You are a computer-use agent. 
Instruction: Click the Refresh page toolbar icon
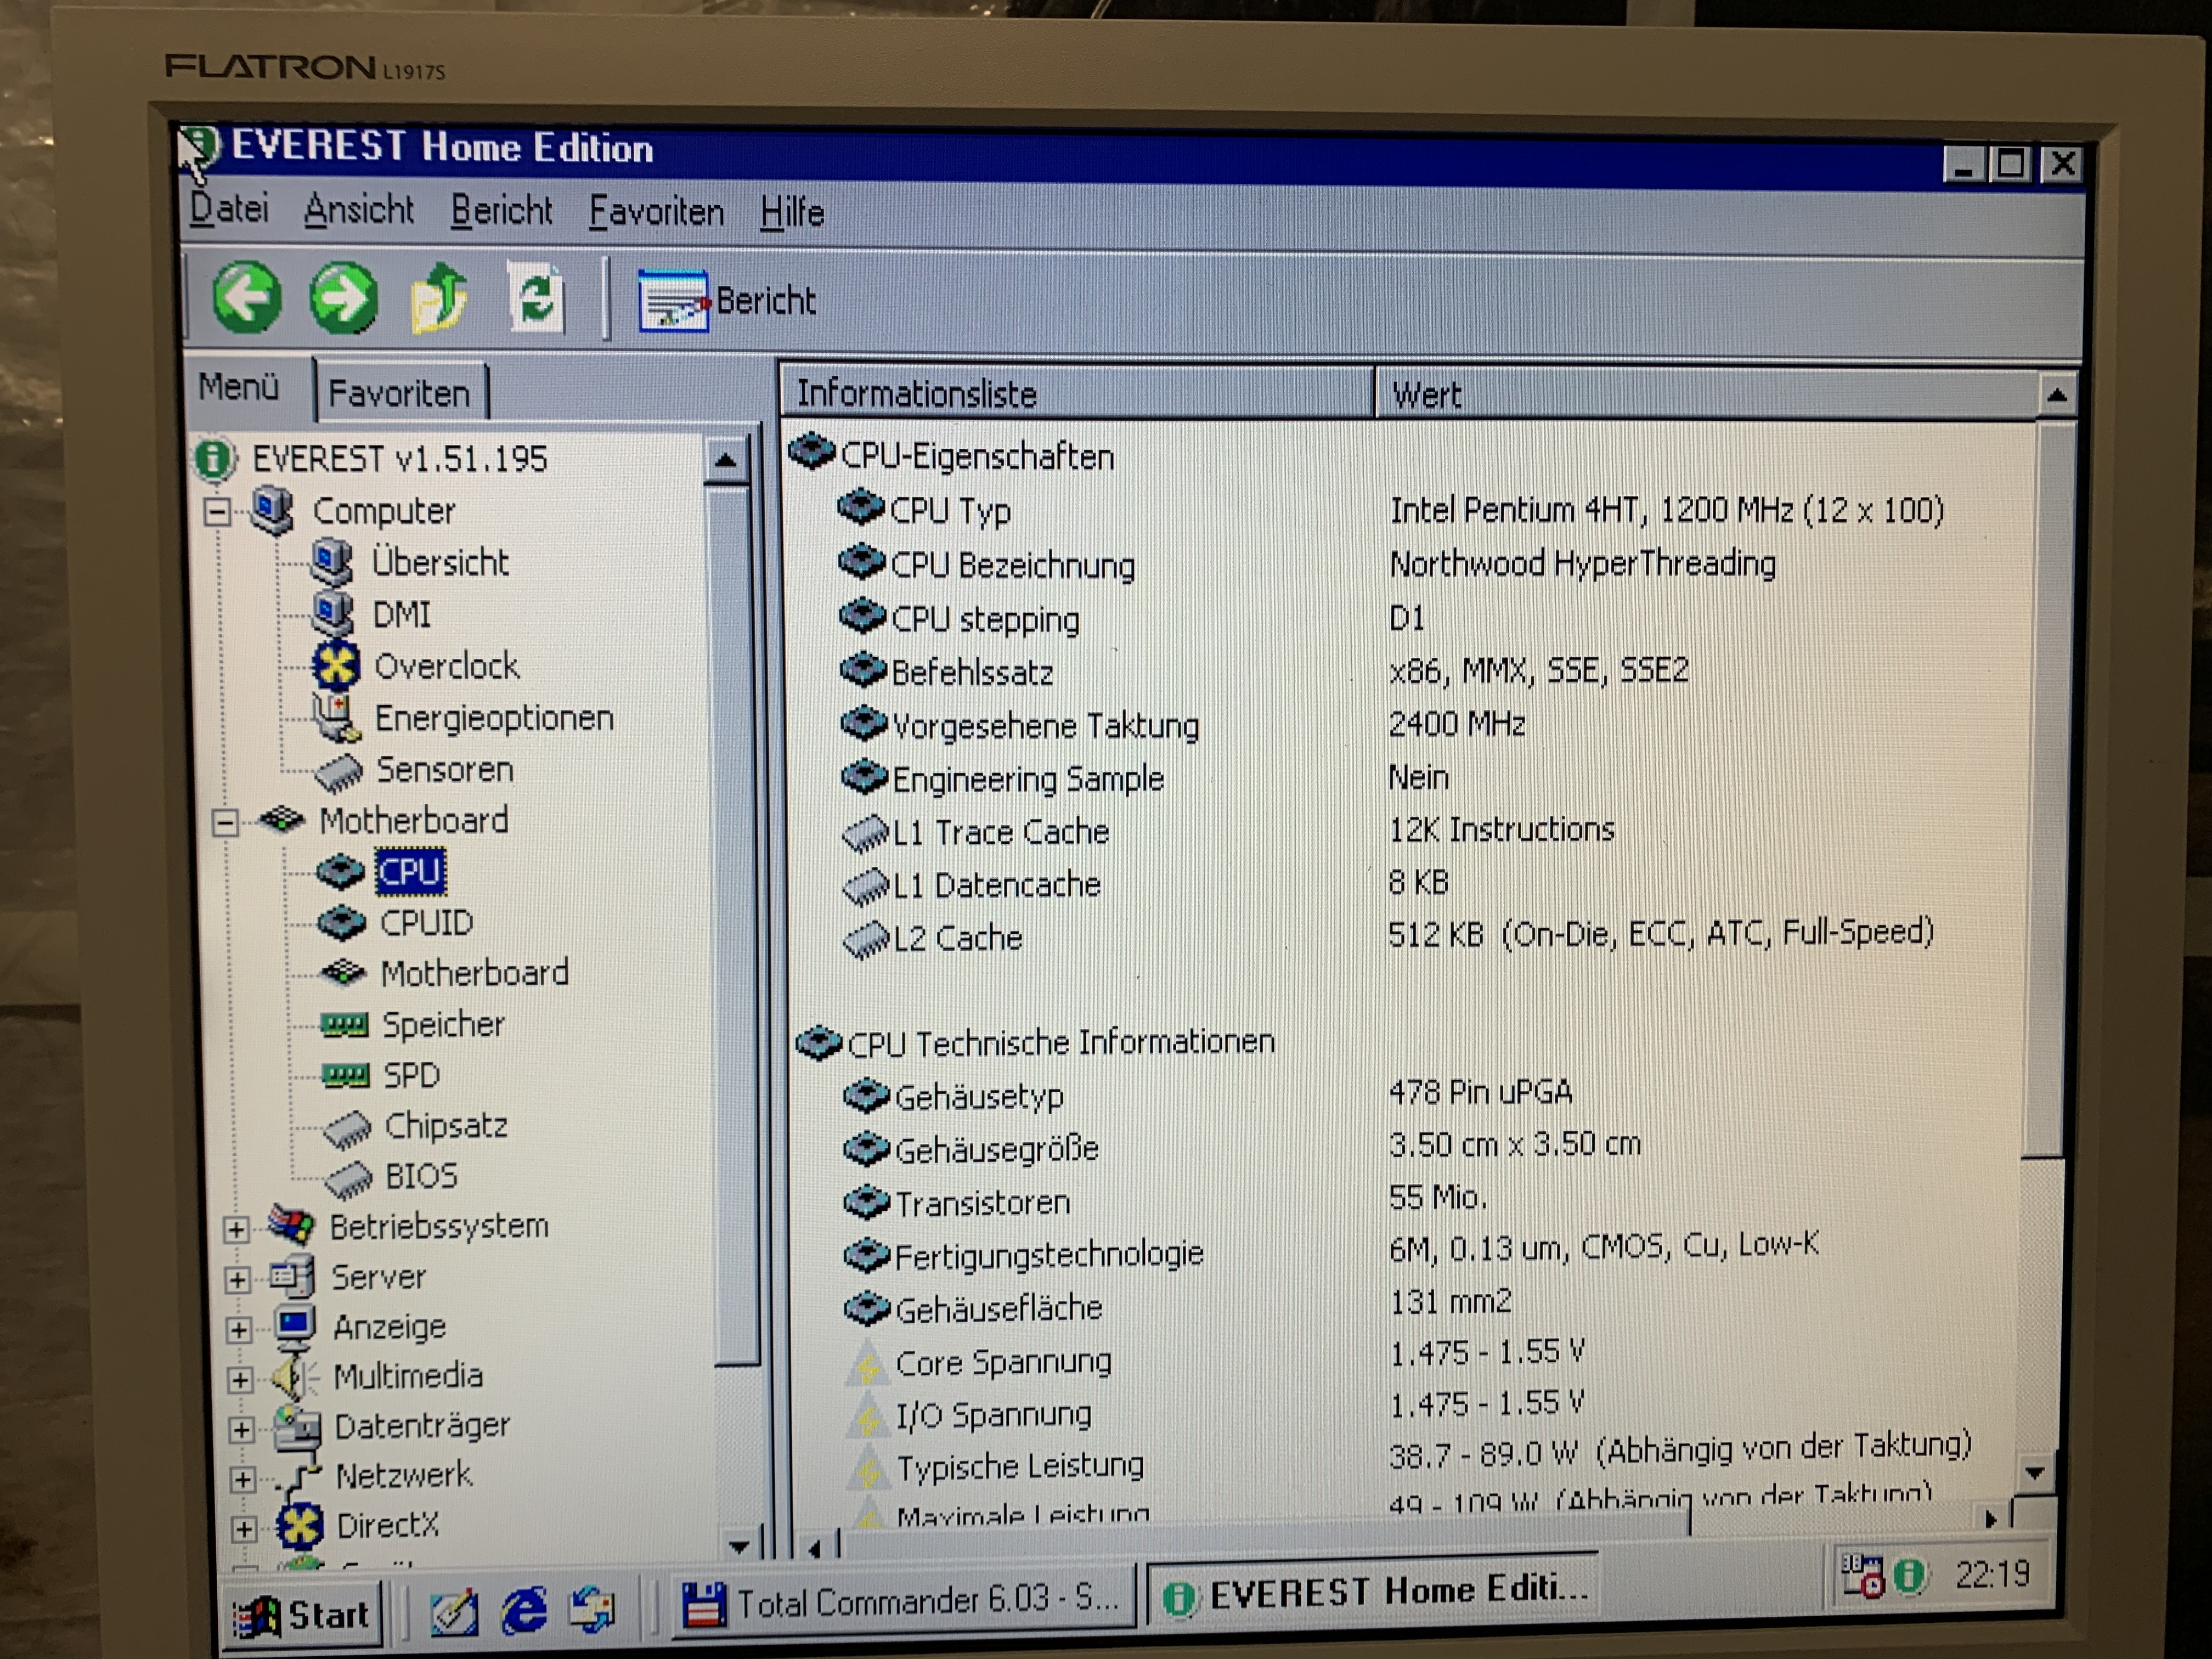(536, 299)
